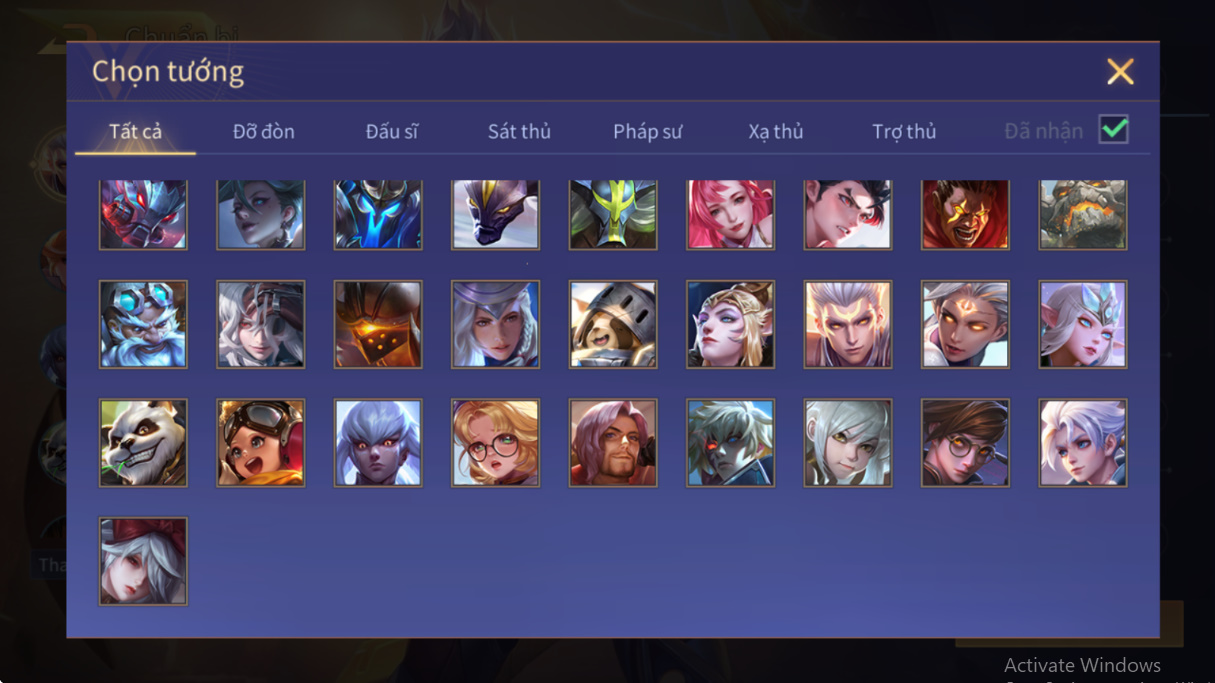
Task: Select the hero with red hood
Action: click(x=143, y=561)
